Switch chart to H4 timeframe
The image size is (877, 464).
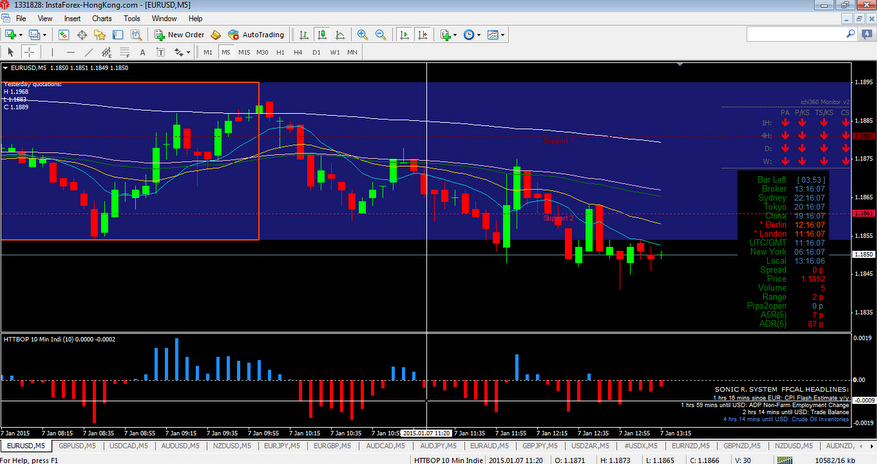click(x=298, y=52)
